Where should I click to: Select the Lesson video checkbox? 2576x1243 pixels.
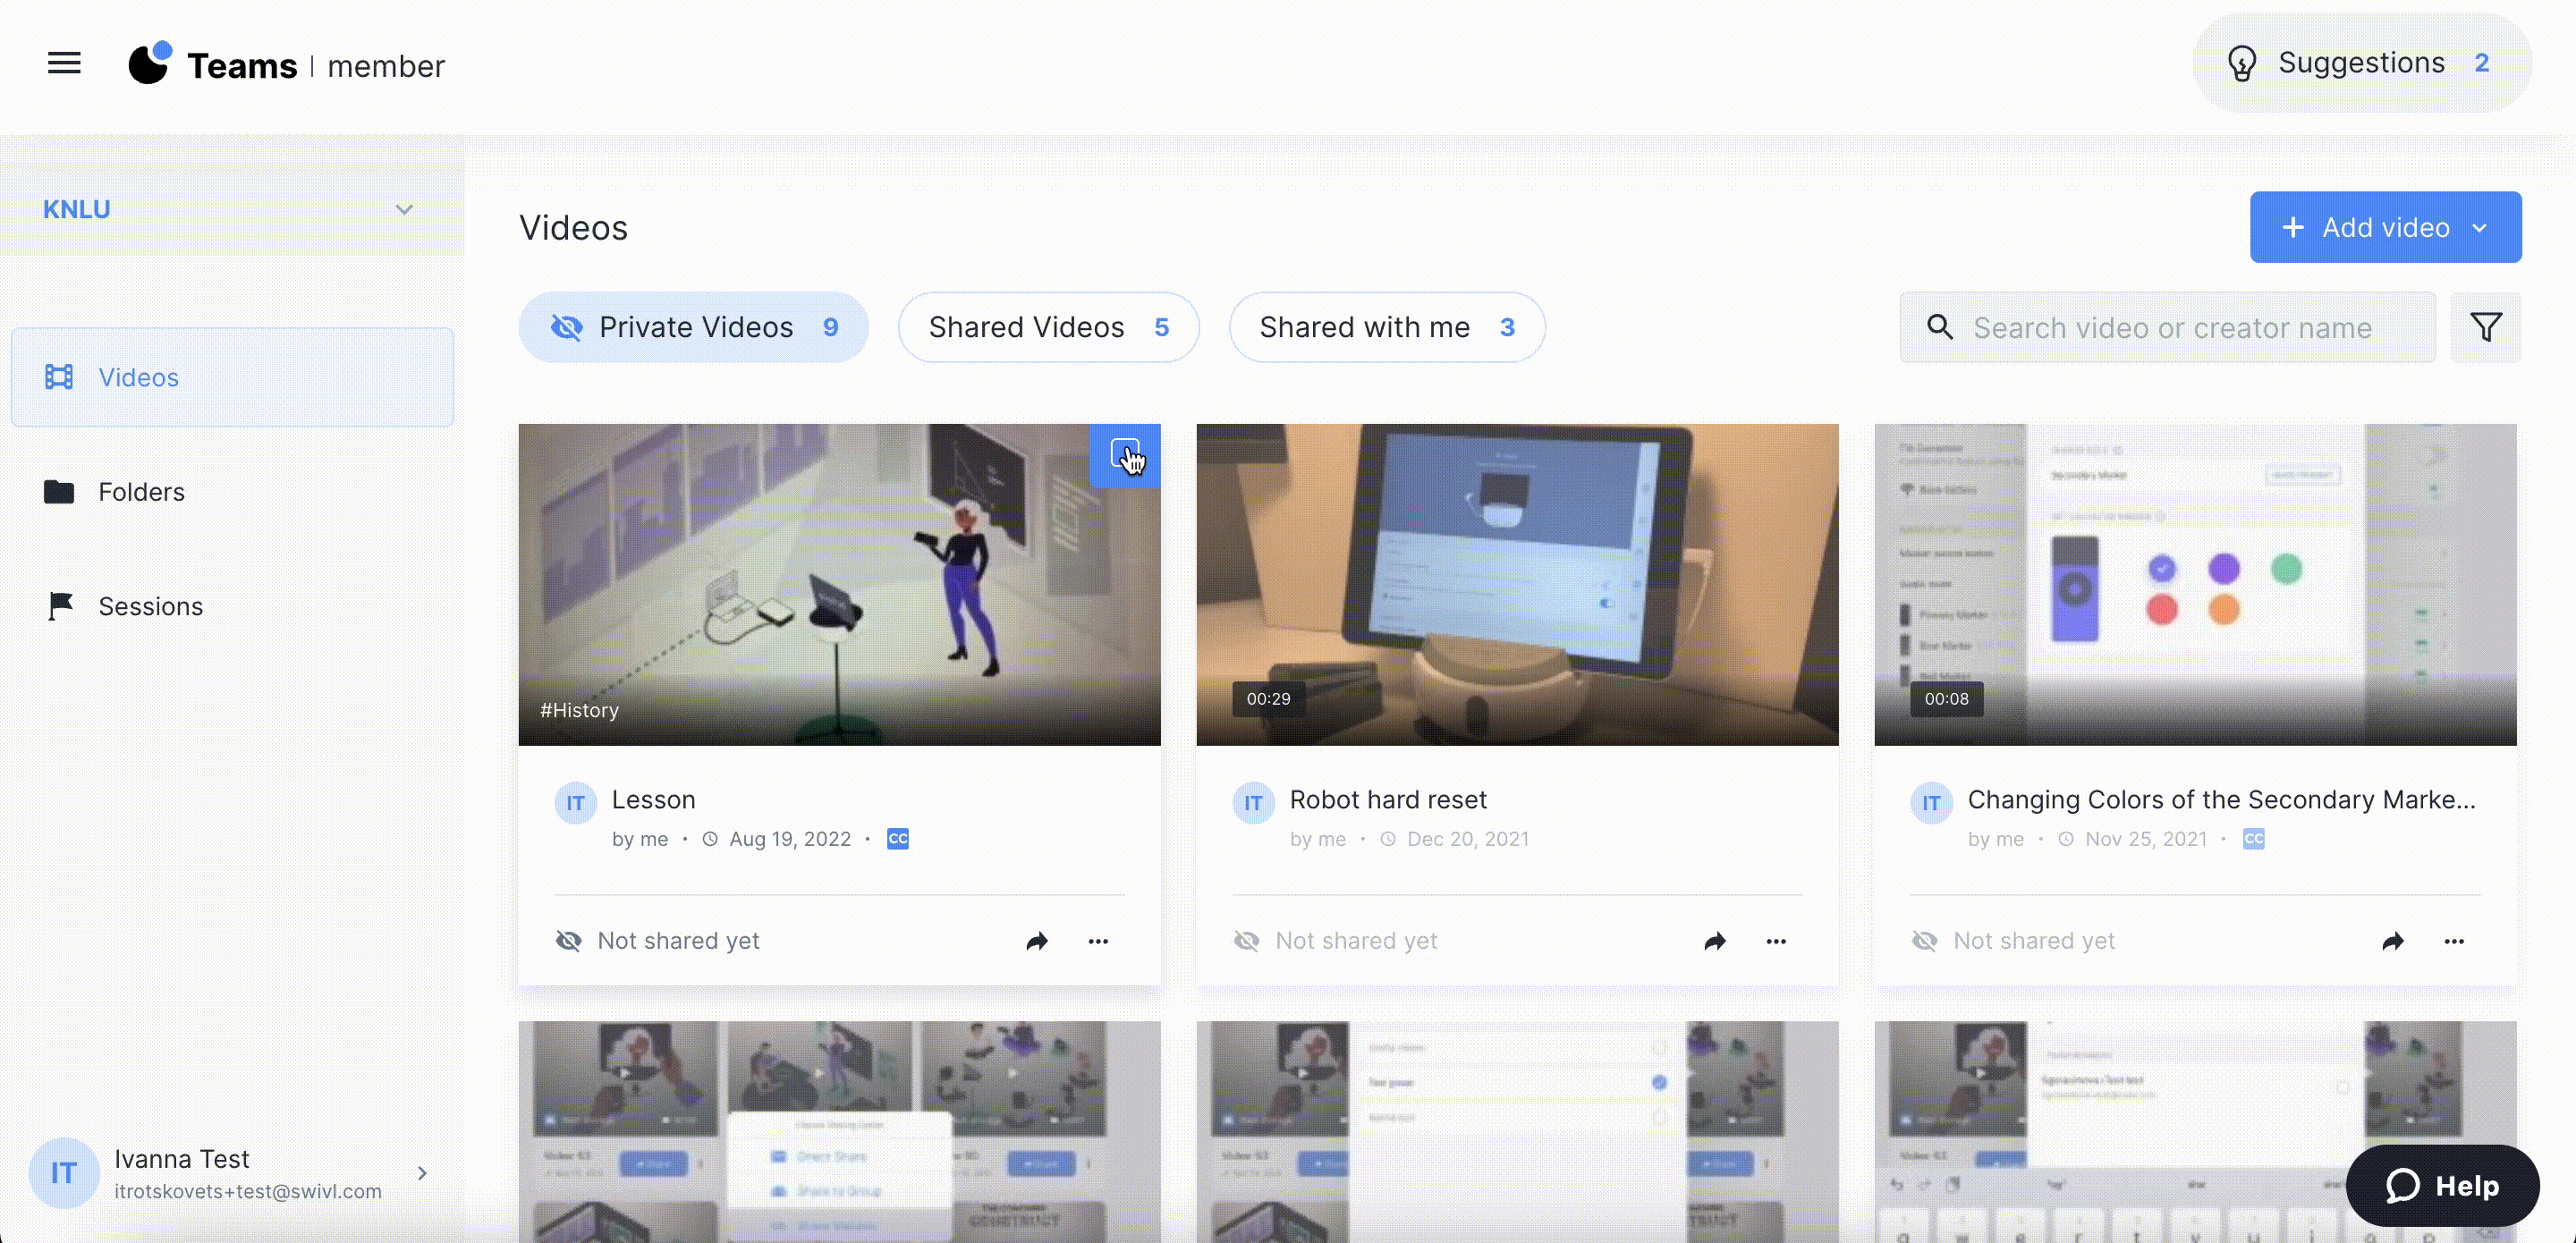coord(1124,454)
